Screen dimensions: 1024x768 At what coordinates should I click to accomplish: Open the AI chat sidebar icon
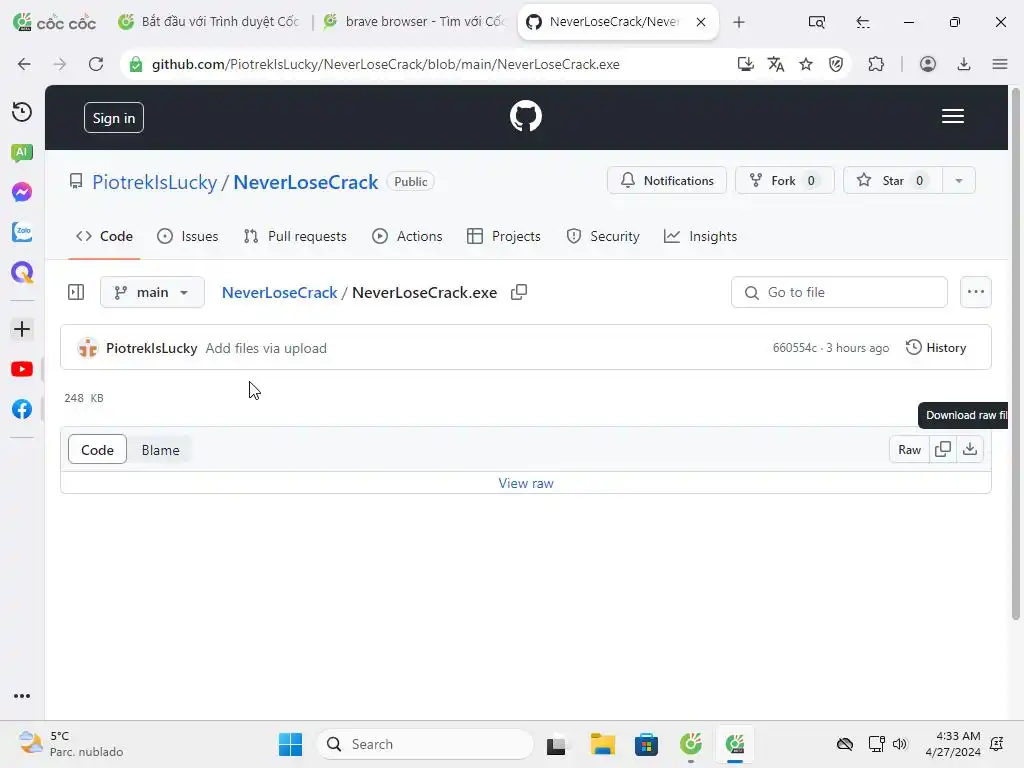click(x=22, y=153)
